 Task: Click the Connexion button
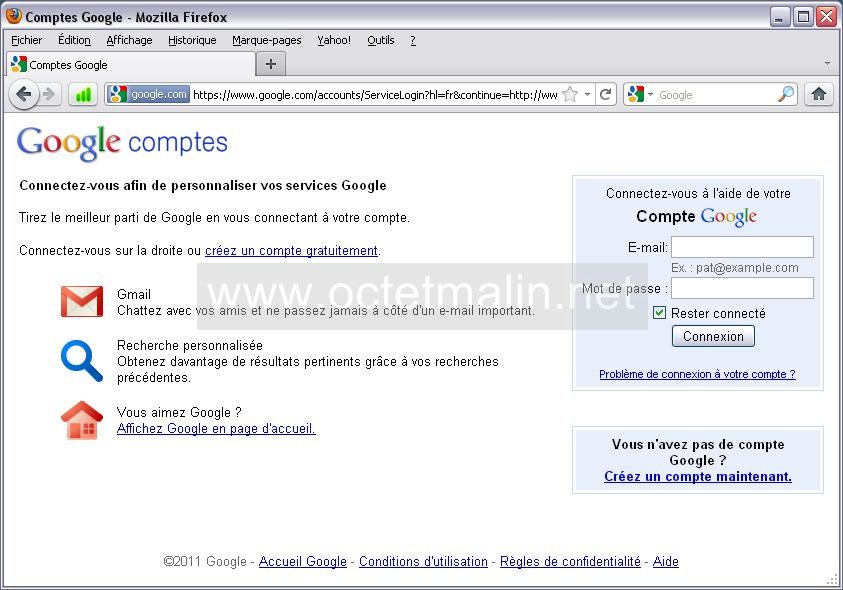coord(713,336)
